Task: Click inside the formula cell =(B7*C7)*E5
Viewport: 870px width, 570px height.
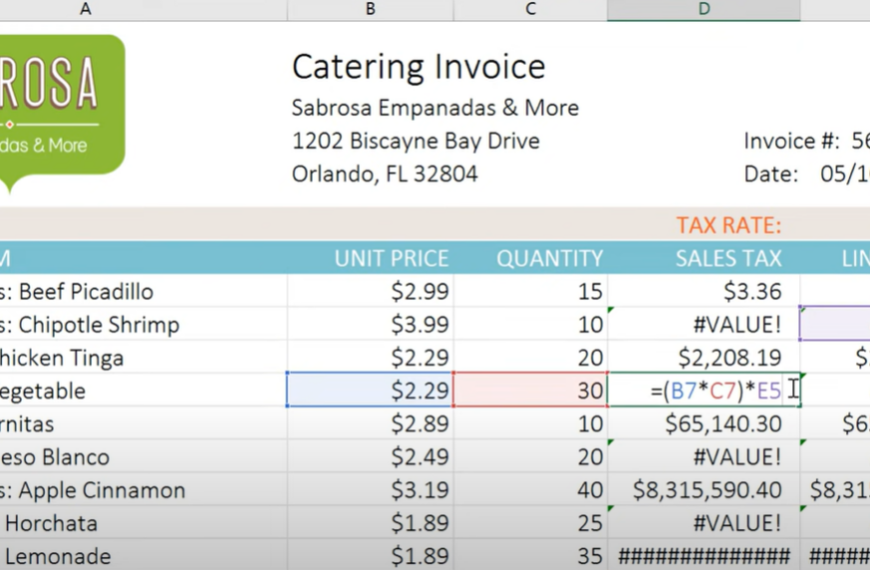Action: click(x=704, y=390)
